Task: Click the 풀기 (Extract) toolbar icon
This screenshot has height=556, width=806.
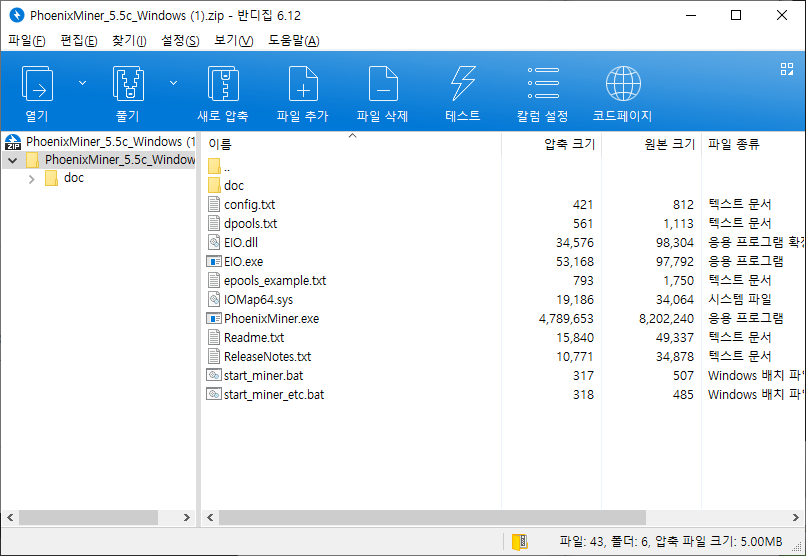Action: point(128,84)
